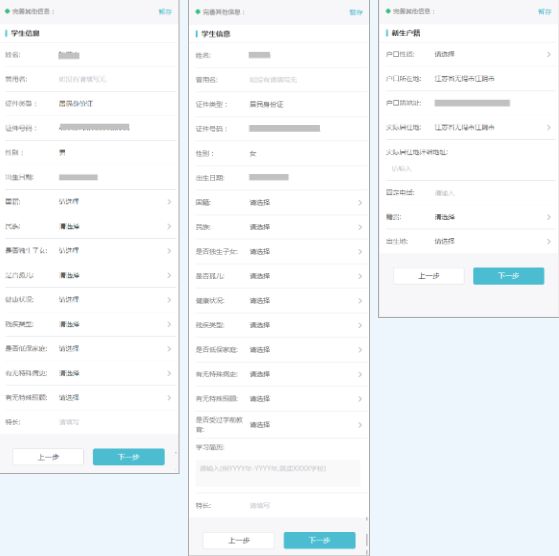Open 是否独生子女 selector in the male student's form

click(88, 251)
